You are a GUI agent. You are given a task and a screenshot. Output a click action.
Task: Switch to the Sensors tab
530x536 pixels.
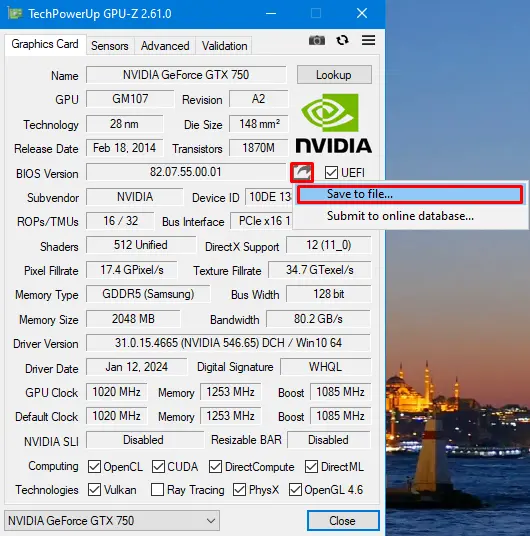click(110, 46)
